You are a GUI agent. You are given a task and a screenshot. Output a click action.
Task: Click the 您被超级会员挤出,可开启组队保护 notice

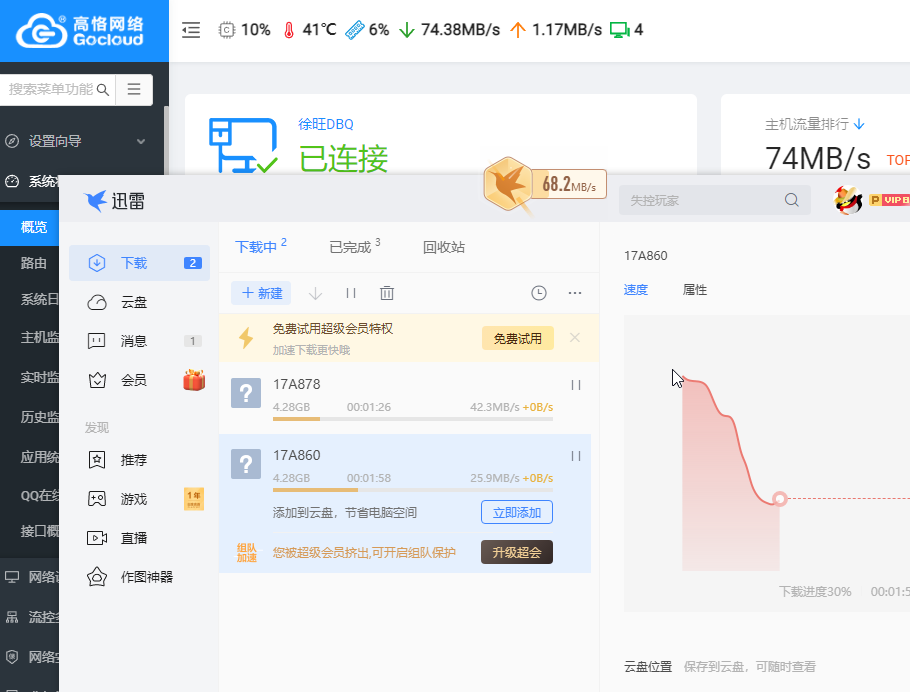coord(364,553)
